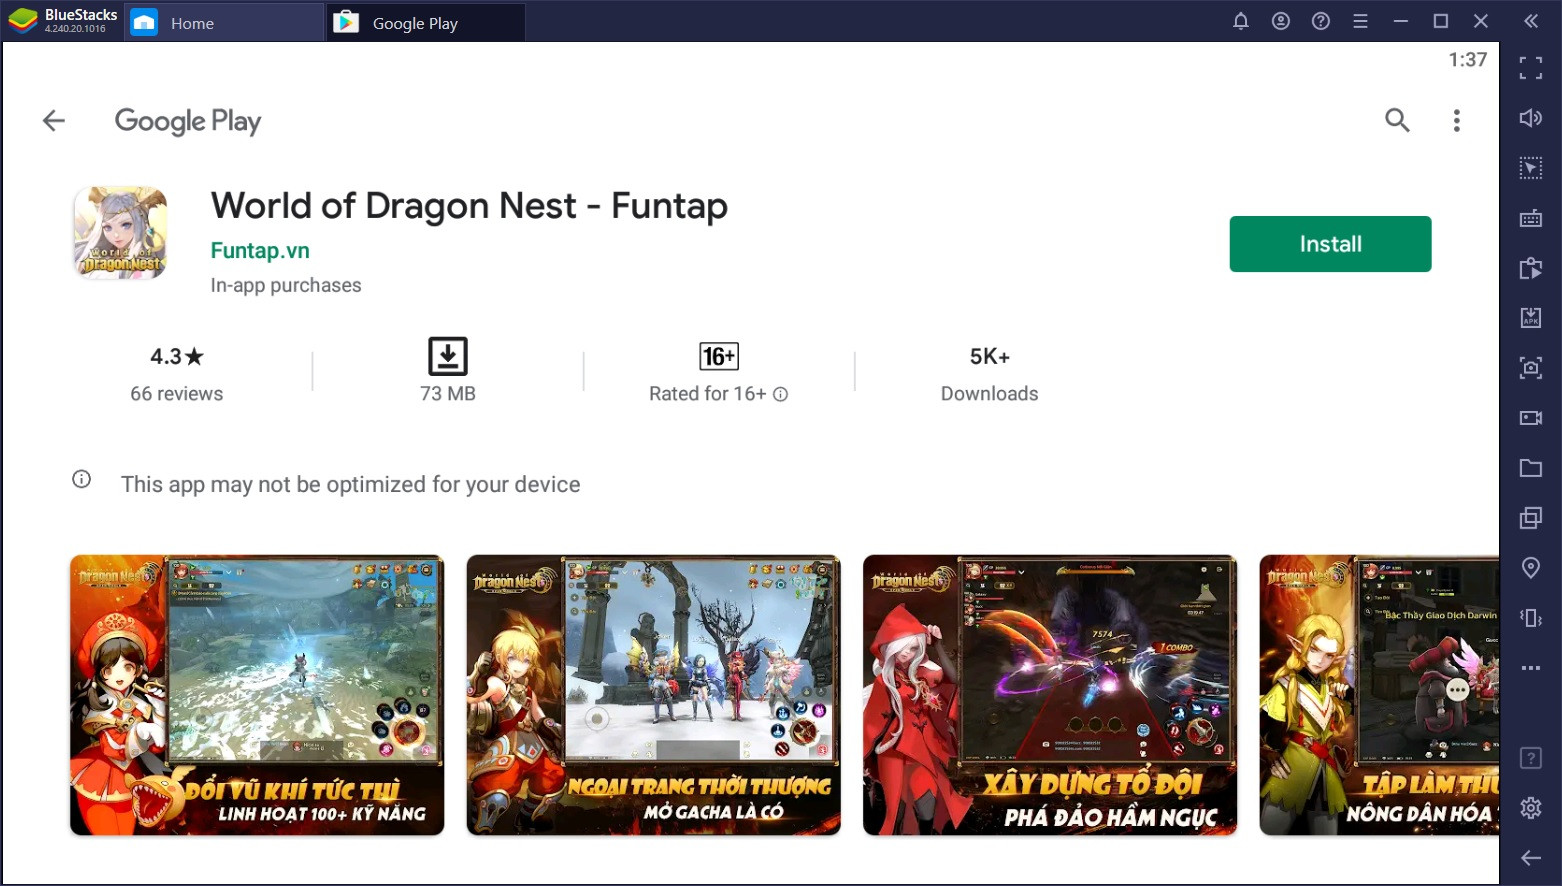Switch to the Home tab

point(191,23)
